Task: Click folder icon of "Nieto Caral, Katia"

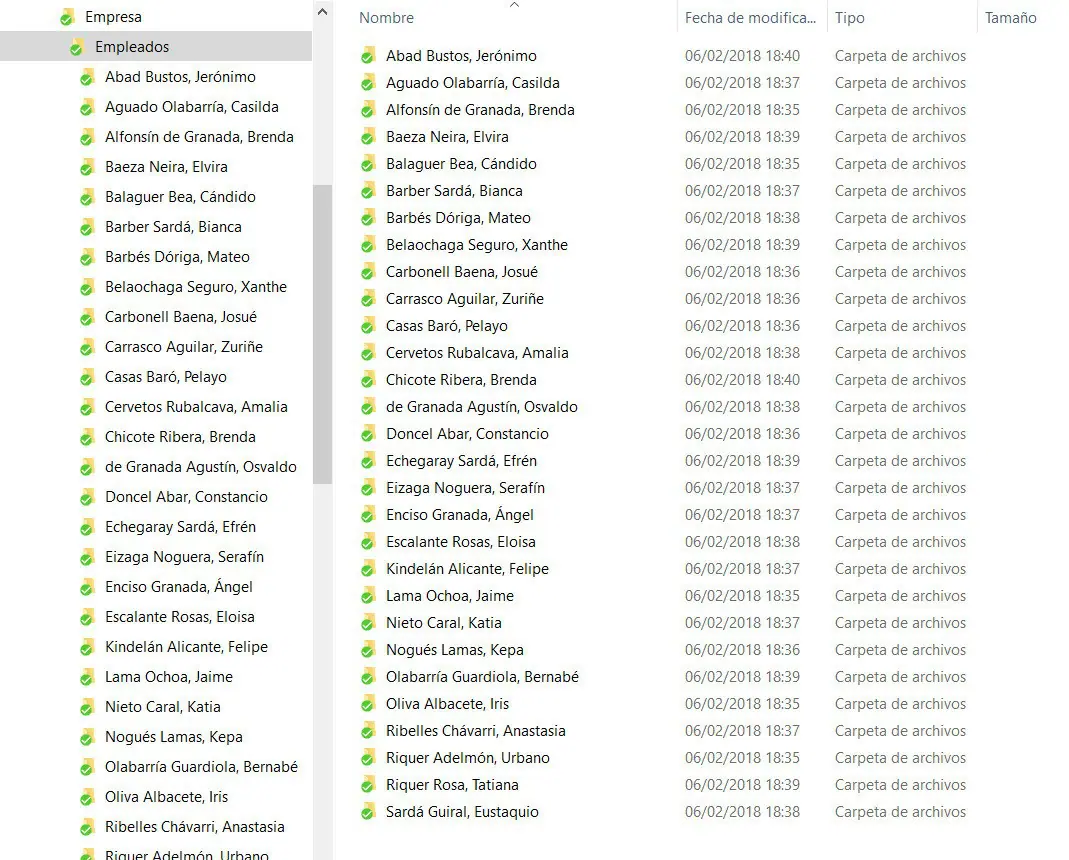Action: coord(370,622)
